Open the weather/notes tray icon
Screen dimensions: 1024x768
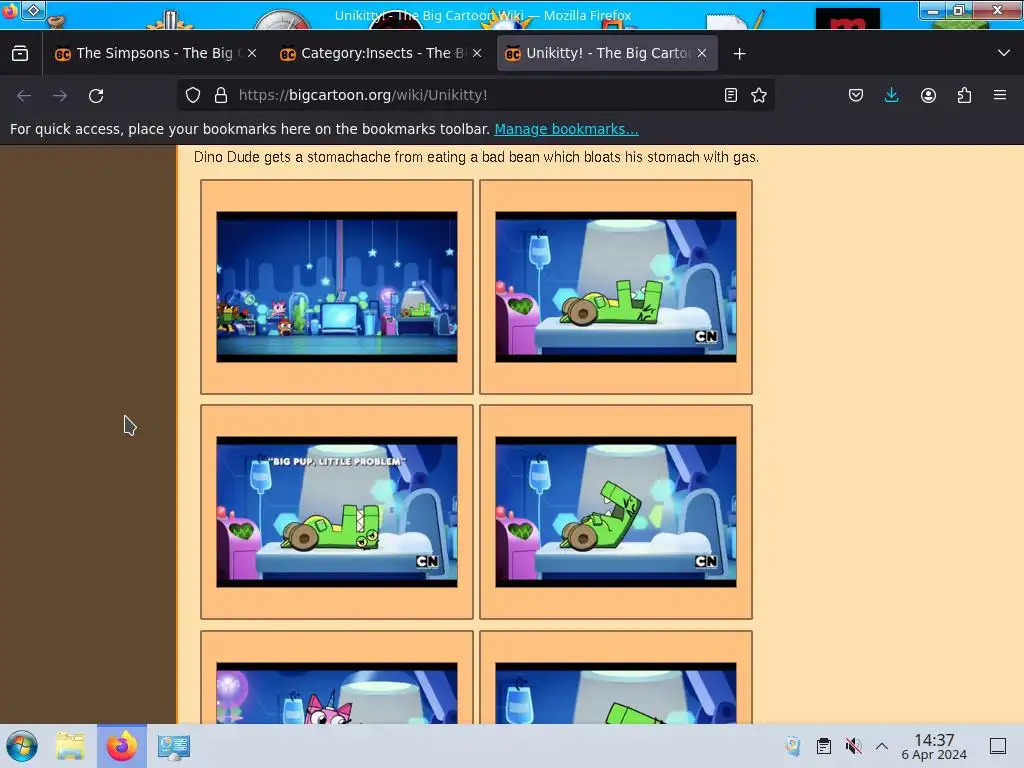(x=793, y=746)
